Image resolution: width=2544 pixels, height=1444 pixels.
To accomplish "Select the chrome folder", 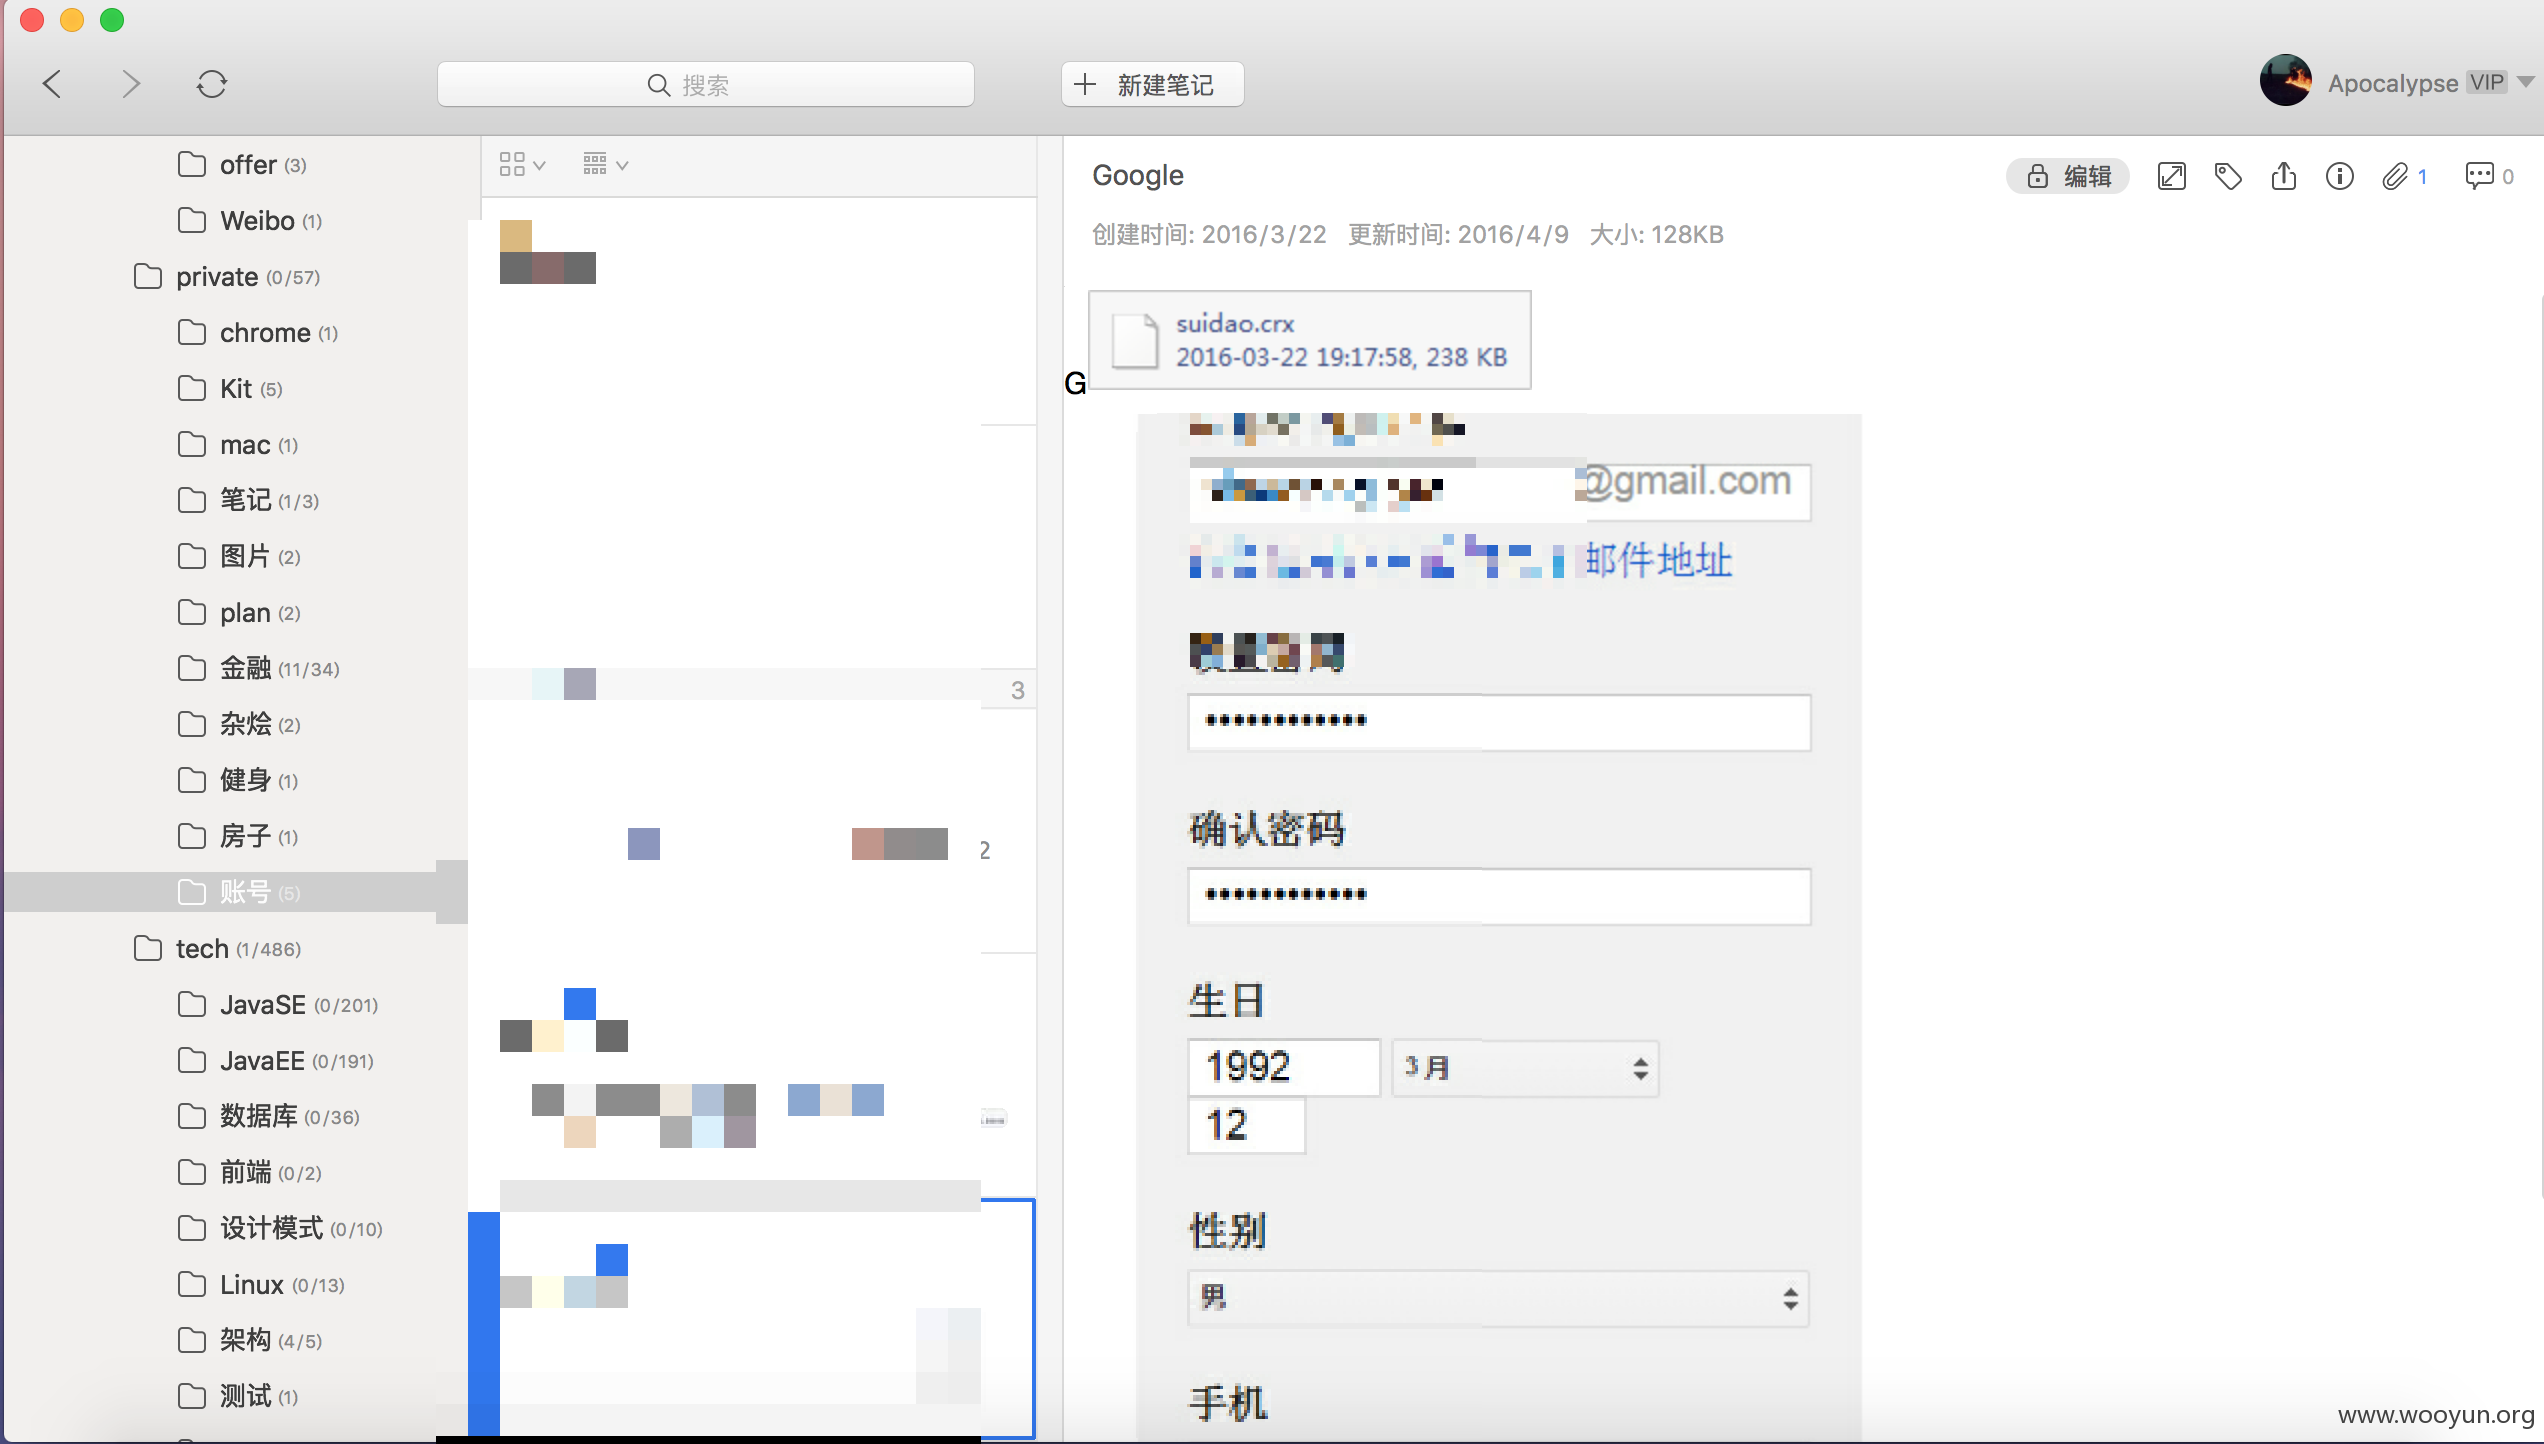I will point(258,333).
